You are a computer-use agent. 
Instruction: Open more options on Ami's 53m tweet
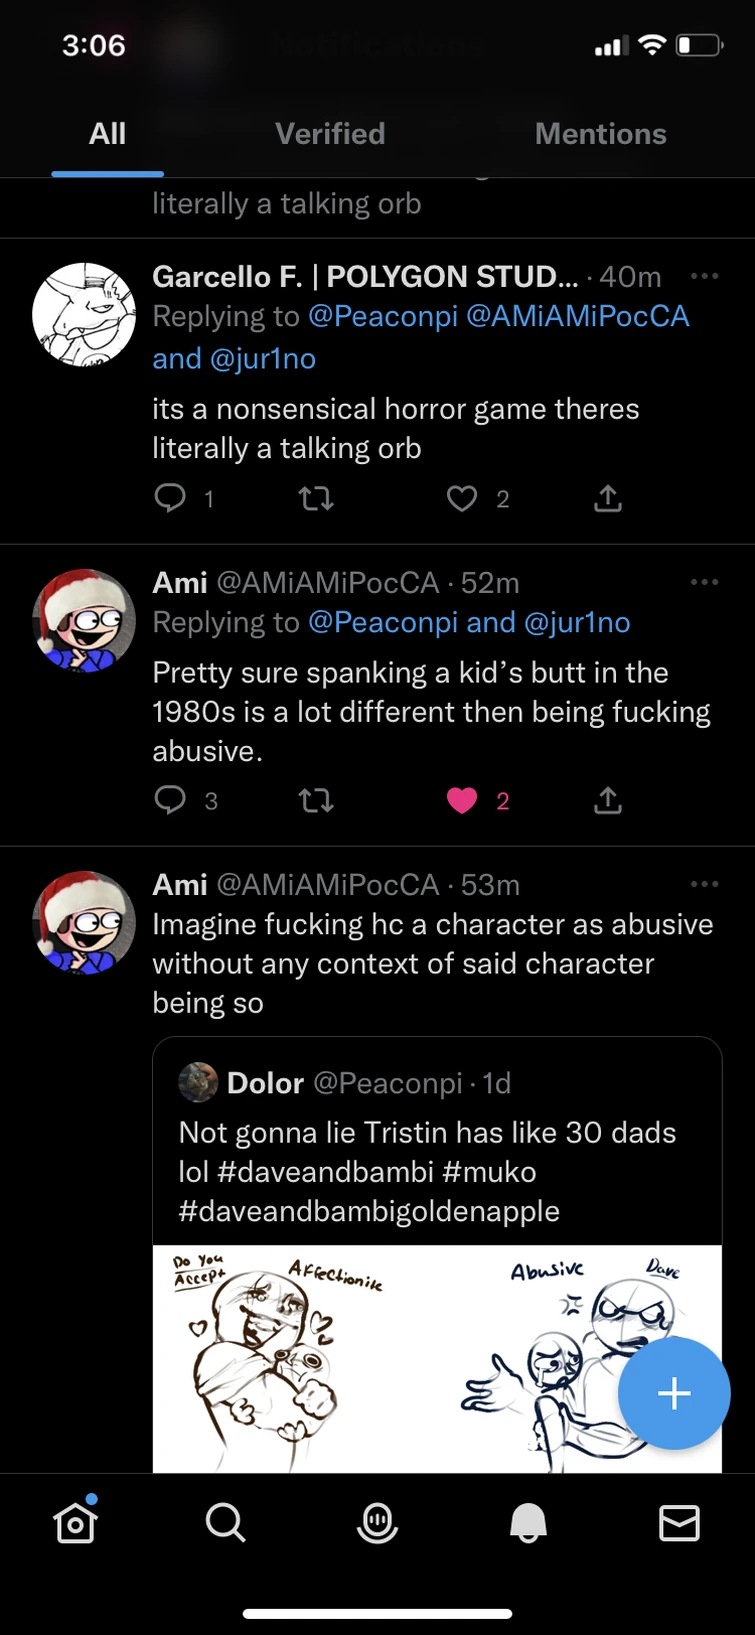(x=704, y=884)
